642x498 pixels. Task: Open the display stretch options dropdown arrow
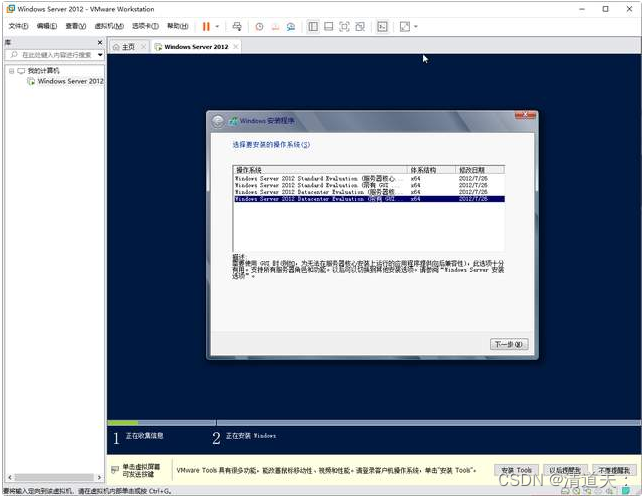click(x=416, y=27)
